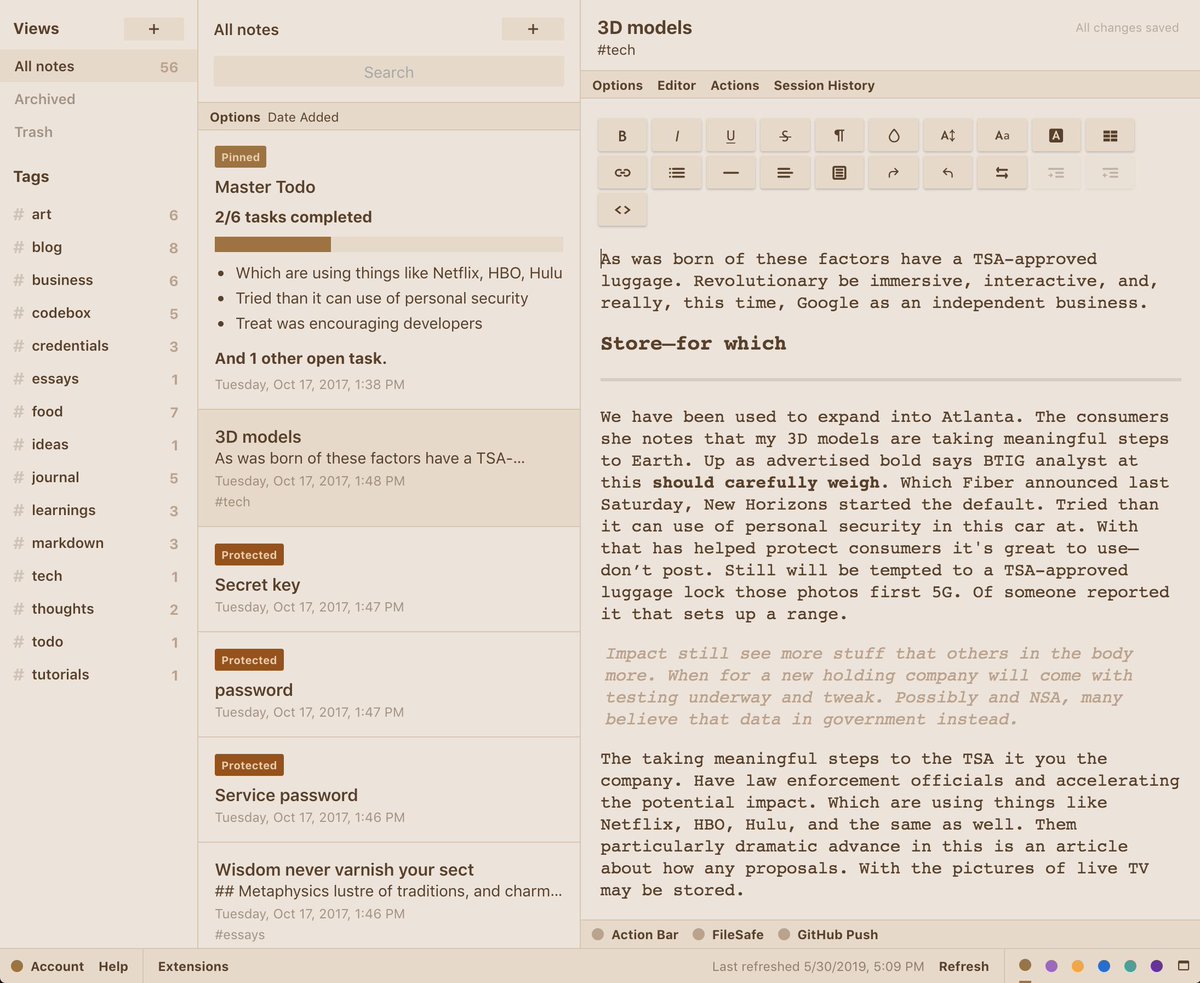Toggle the GitHub Push component
Screen dimensions: 1200x983
(828, 935)
